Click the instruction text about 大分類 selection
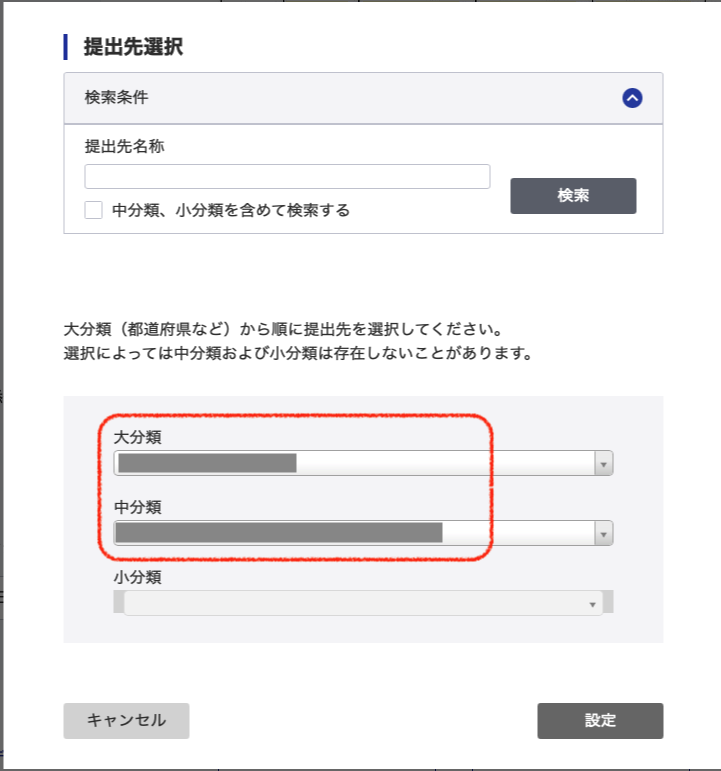Viewport: 721px width, 771px height. (x=298, y=341)
